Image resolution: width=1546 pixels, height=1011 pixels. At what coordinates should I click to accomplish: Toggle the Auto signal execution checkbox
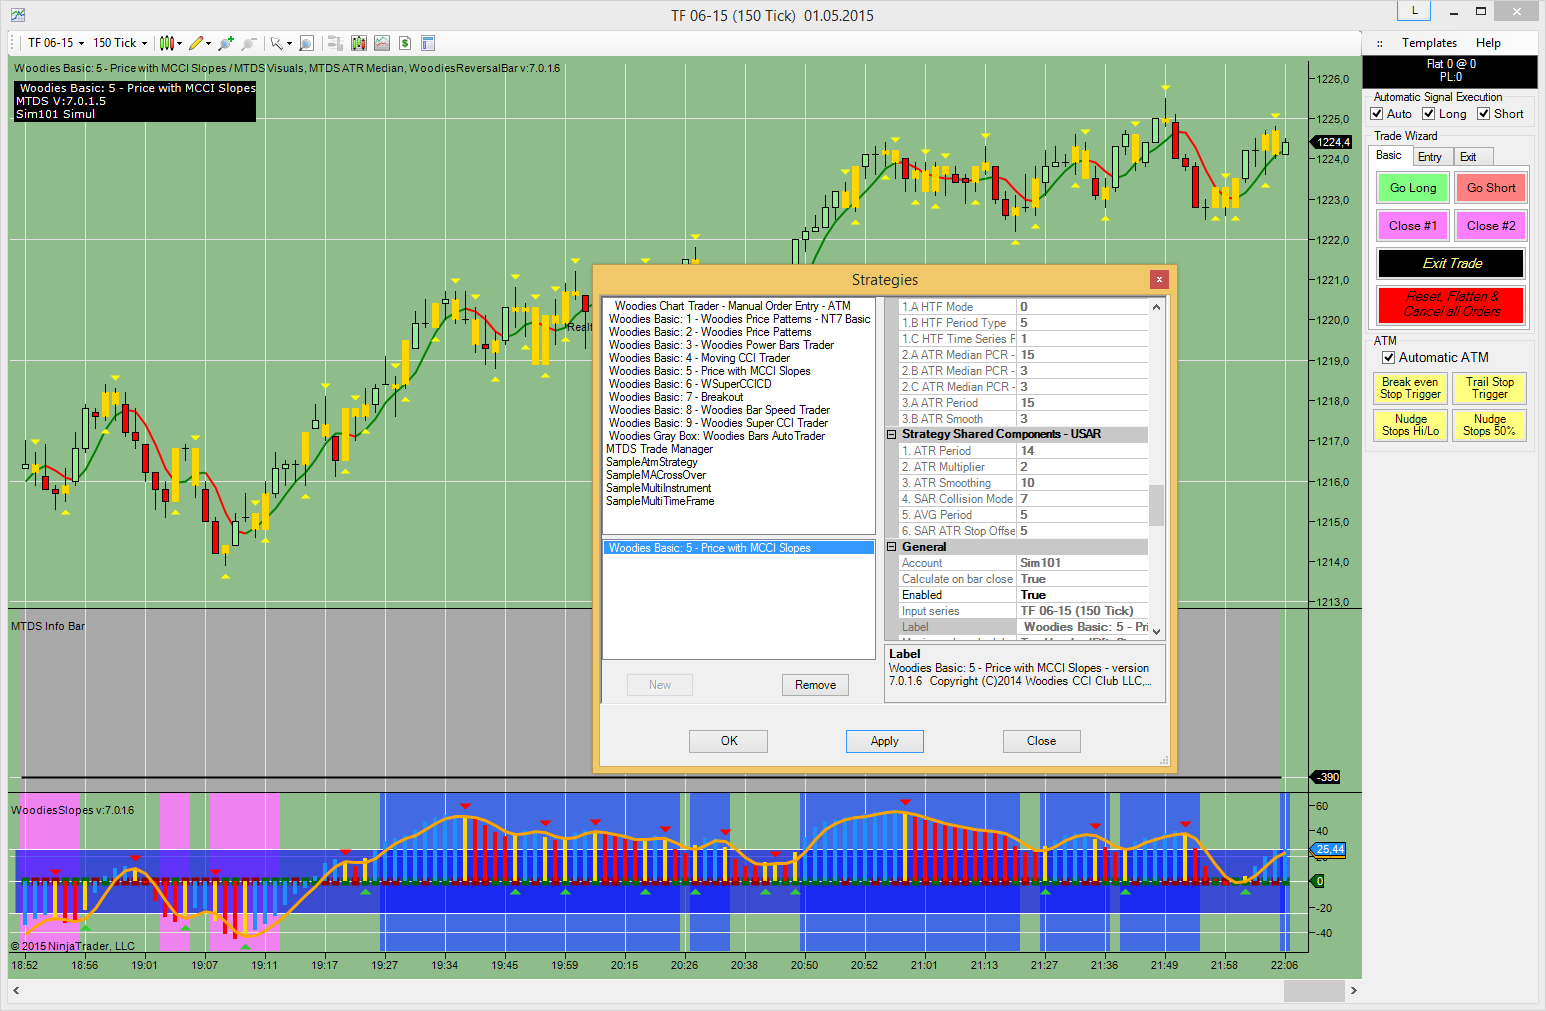[1377, 114]
